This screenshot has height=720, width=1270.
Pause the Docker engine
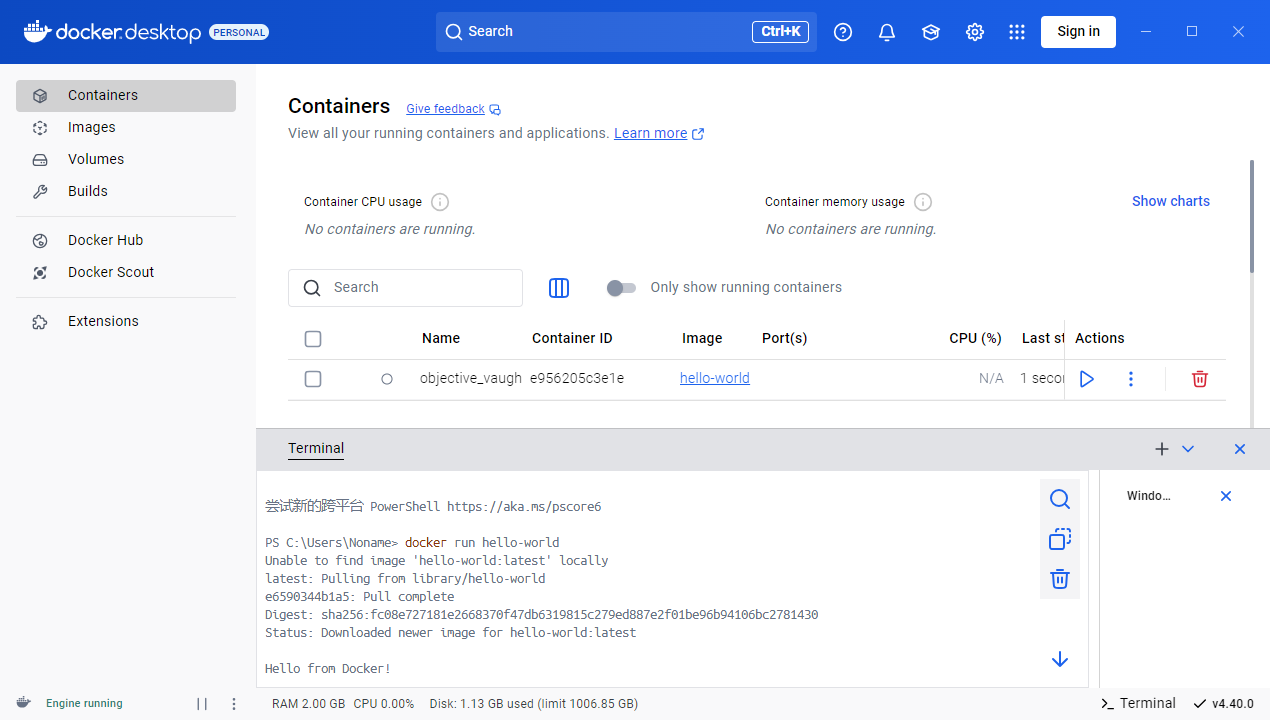coord(202,704)
